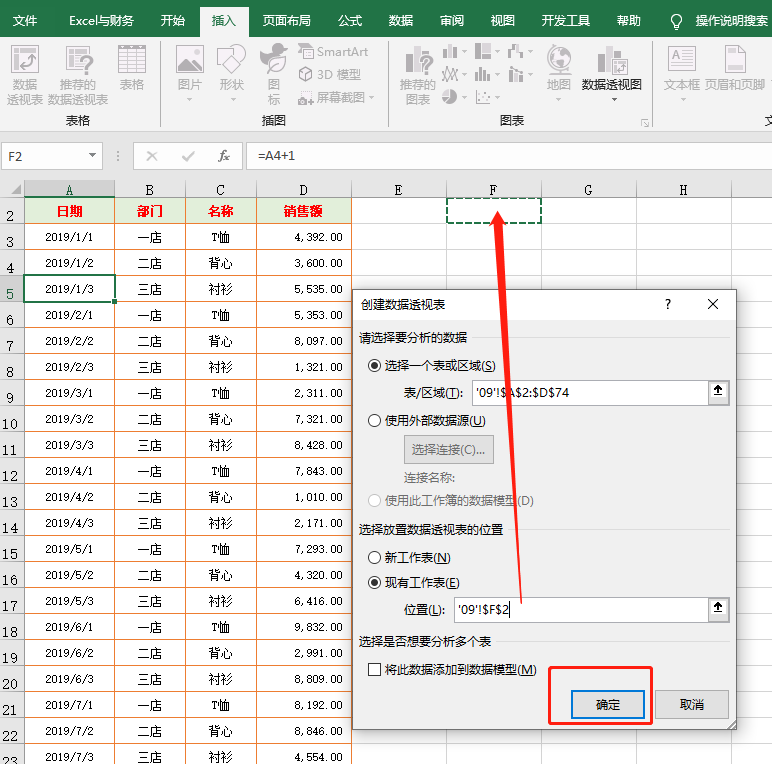This screenshot has width=772, height=764.
Task: Switch to the Page Layout tab
Action: [287, 21]
